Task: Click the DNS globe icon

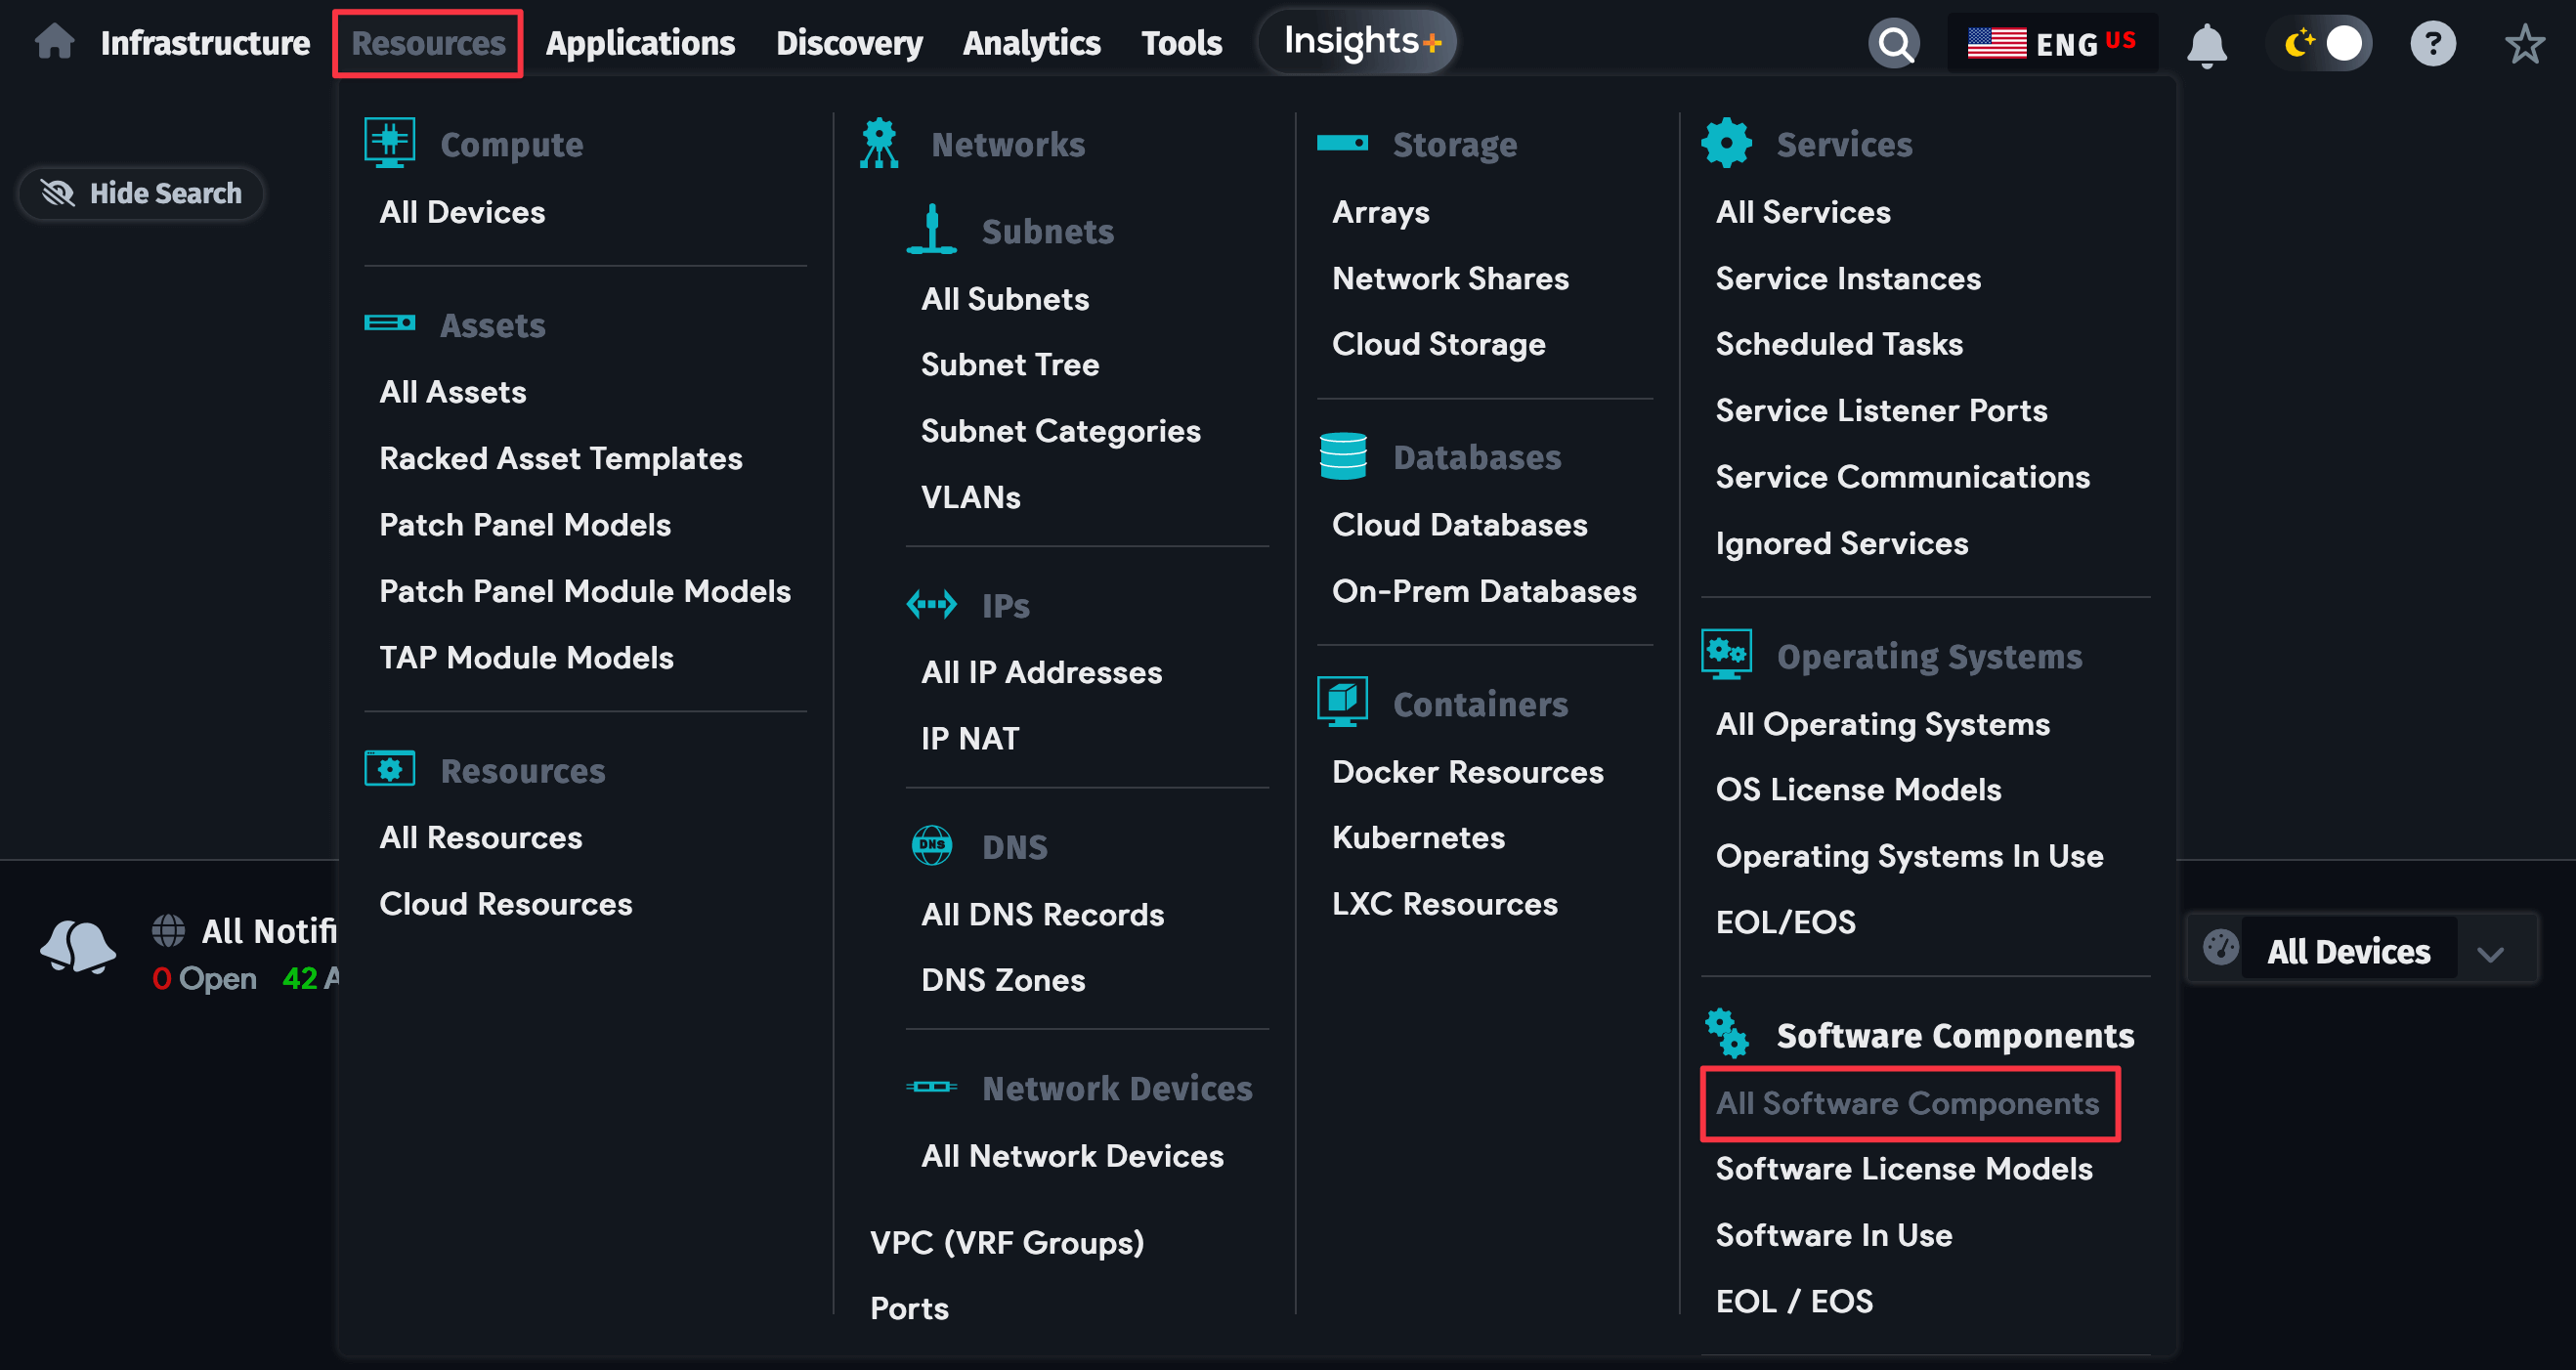Action: [x=933, y=845]
